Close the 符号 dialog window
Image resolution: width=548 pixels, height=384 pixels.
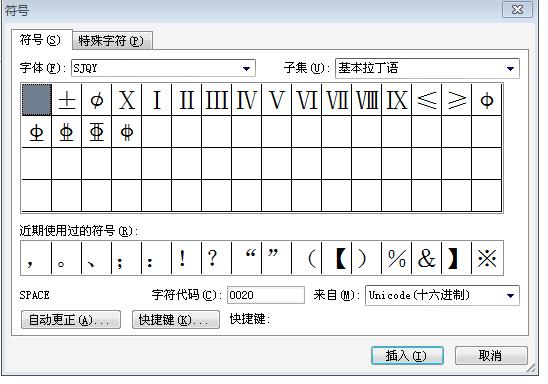click(518, 9)
